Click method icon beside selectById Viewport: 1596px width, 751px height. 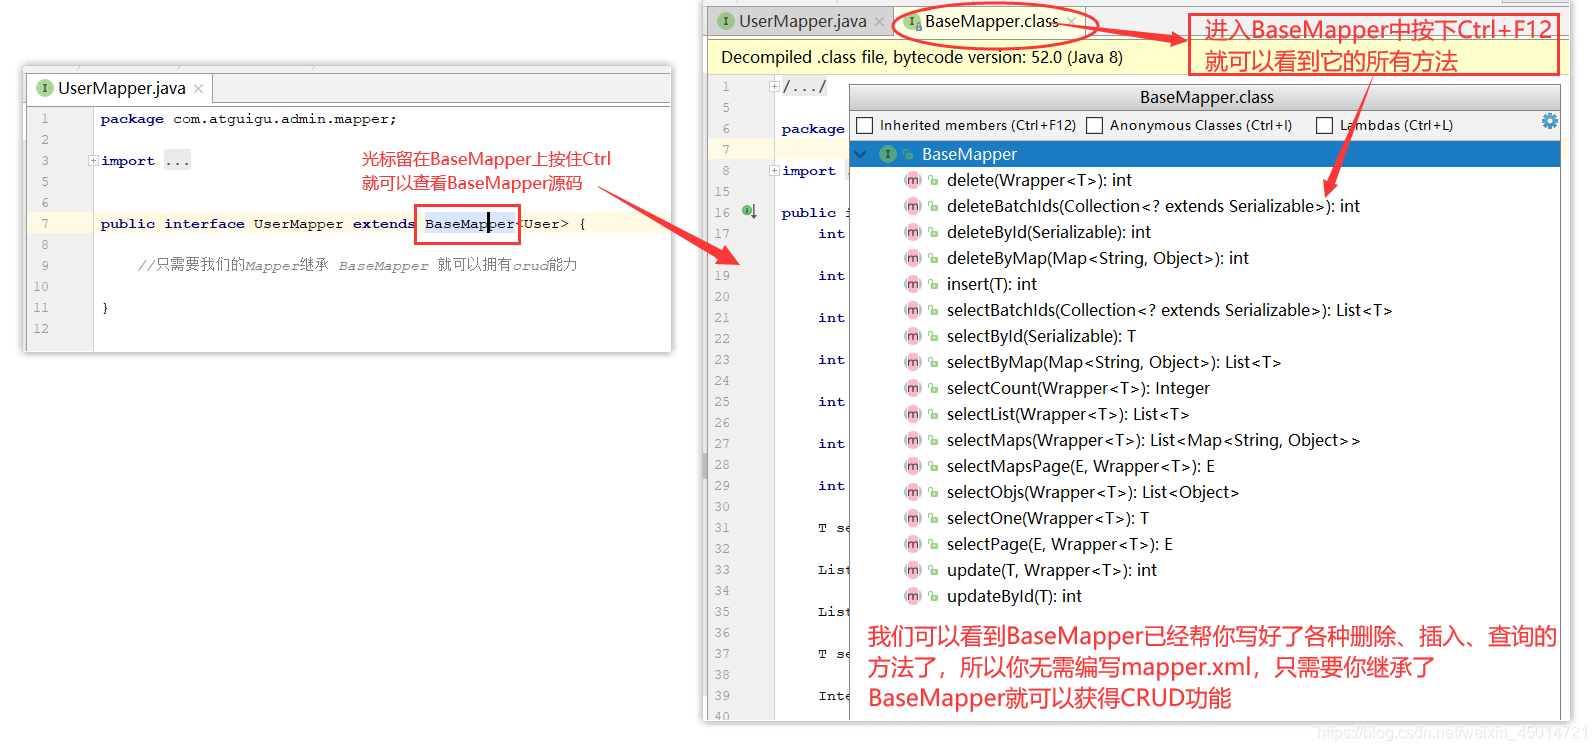pos(912,336)
